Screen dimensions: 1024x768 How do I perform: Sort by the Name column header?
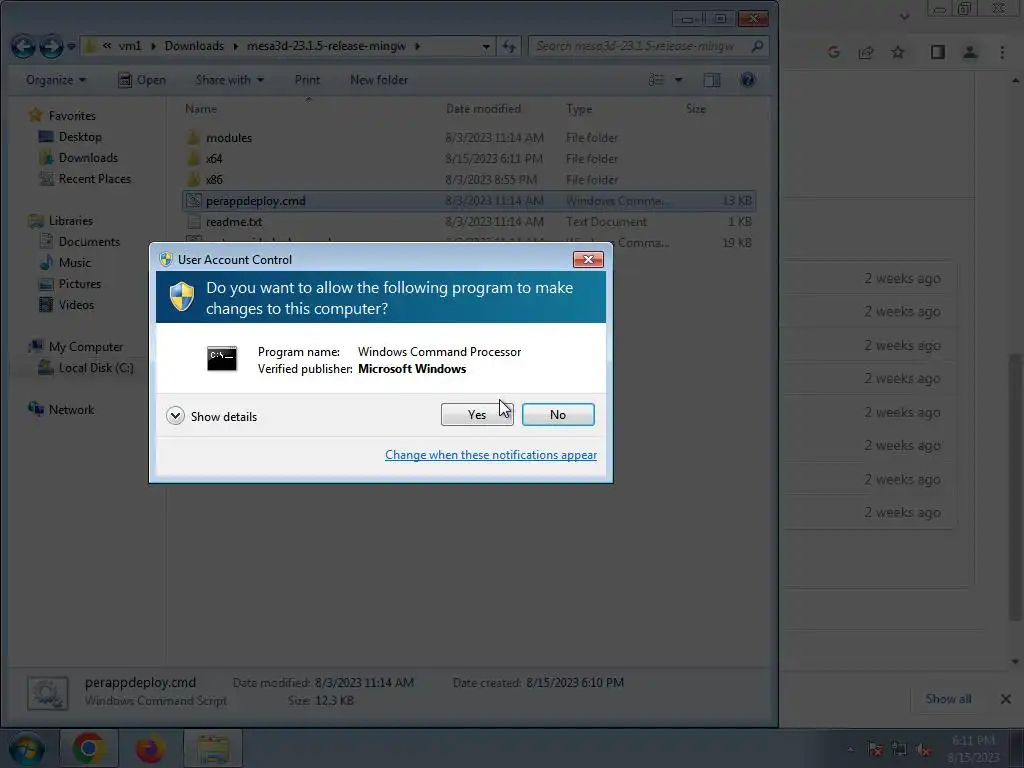click(x=200, y=108)
